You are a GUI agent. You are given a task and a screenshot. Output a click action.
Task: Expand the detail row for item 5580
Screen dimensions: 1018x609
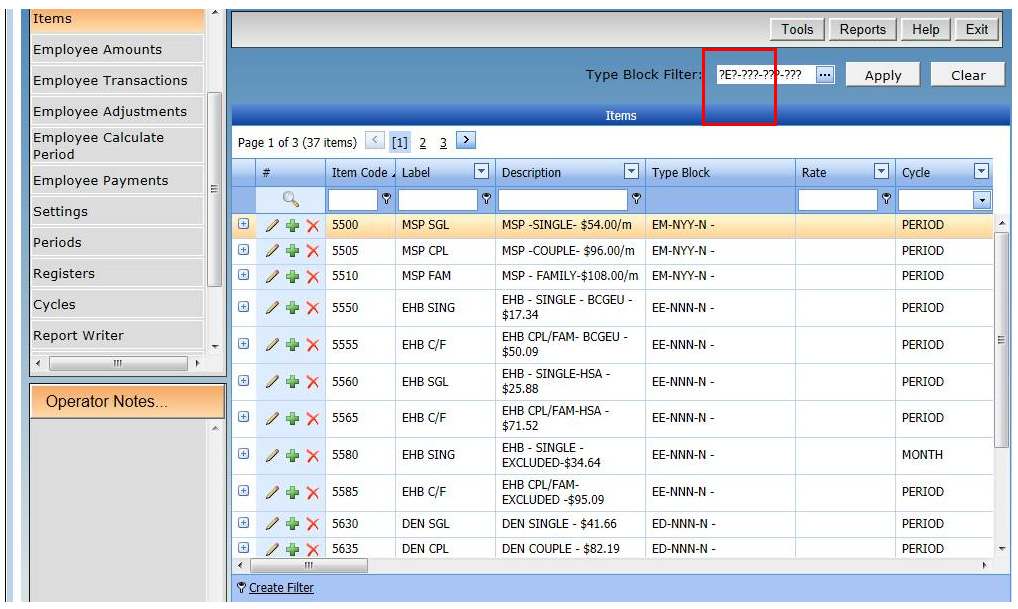click(243, 454)
